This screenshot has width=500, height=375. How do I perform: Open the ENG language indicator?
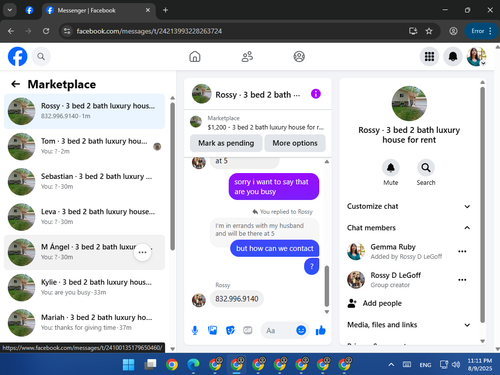(425, 365)
